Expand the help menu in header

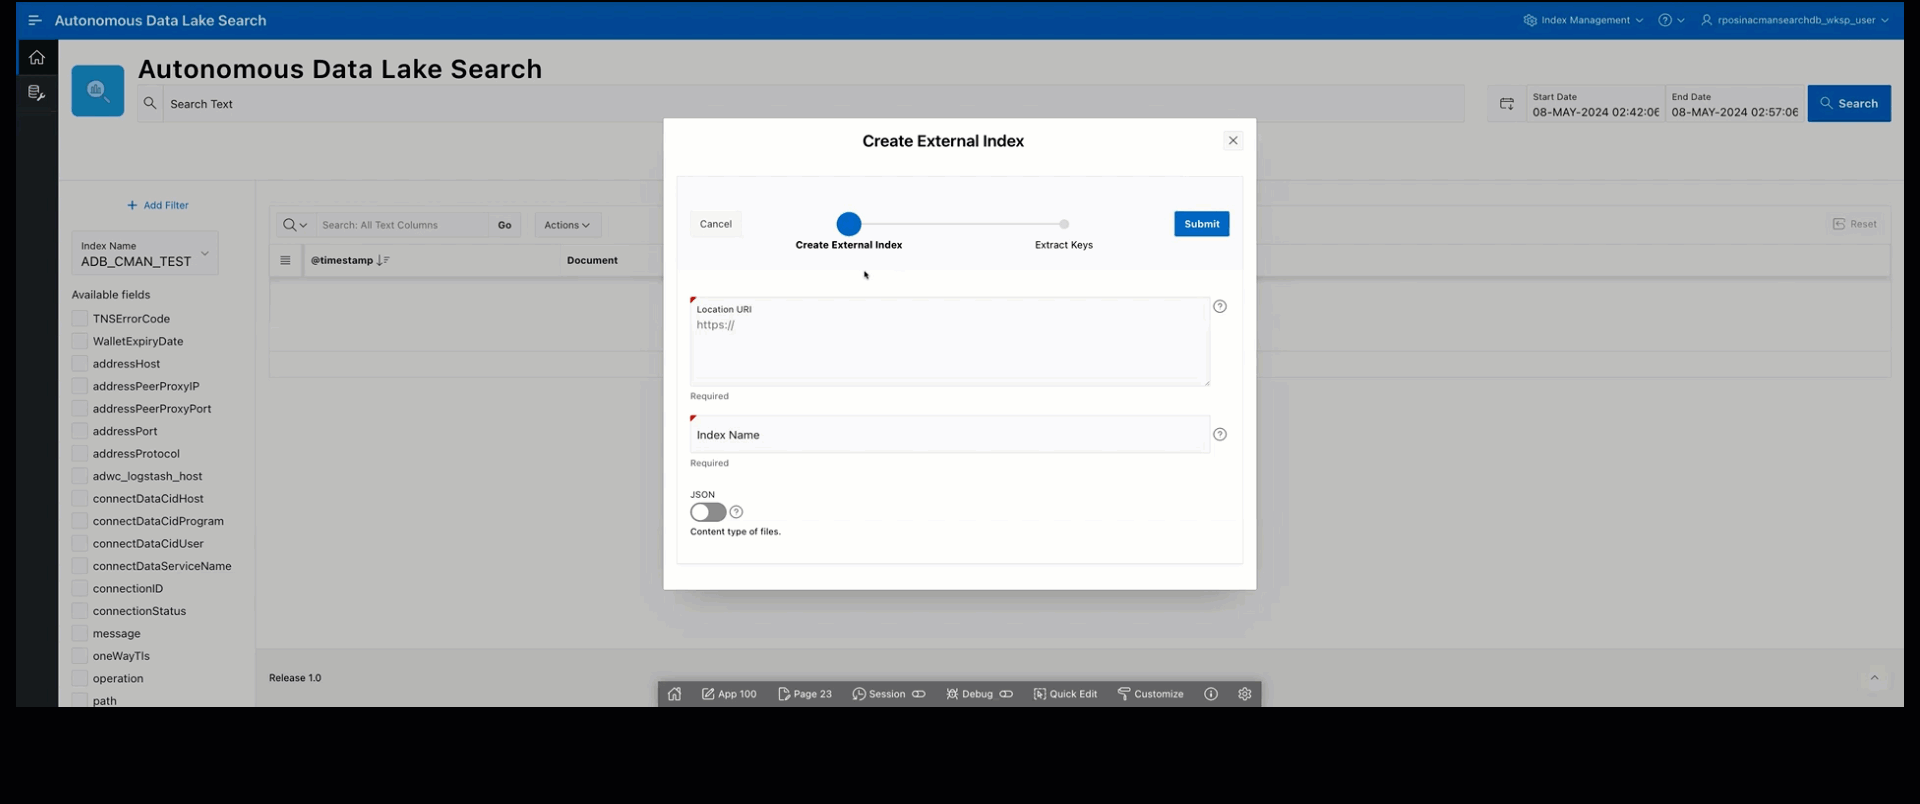coord(1671,20)
